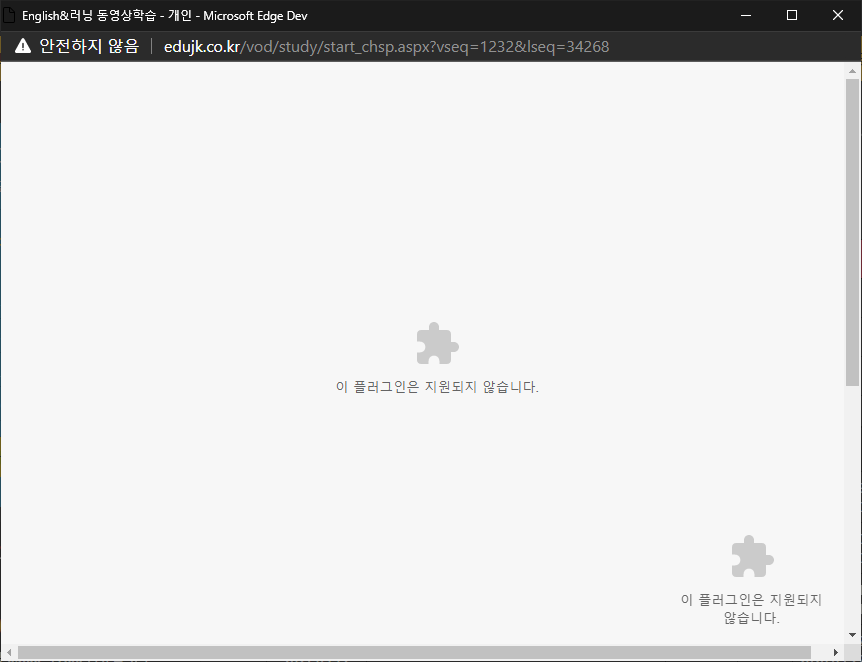Click the edujk.co.kr URL in address bar
Image resolution: width=862 pixels, height=662 pixels.
click(386, 47)
